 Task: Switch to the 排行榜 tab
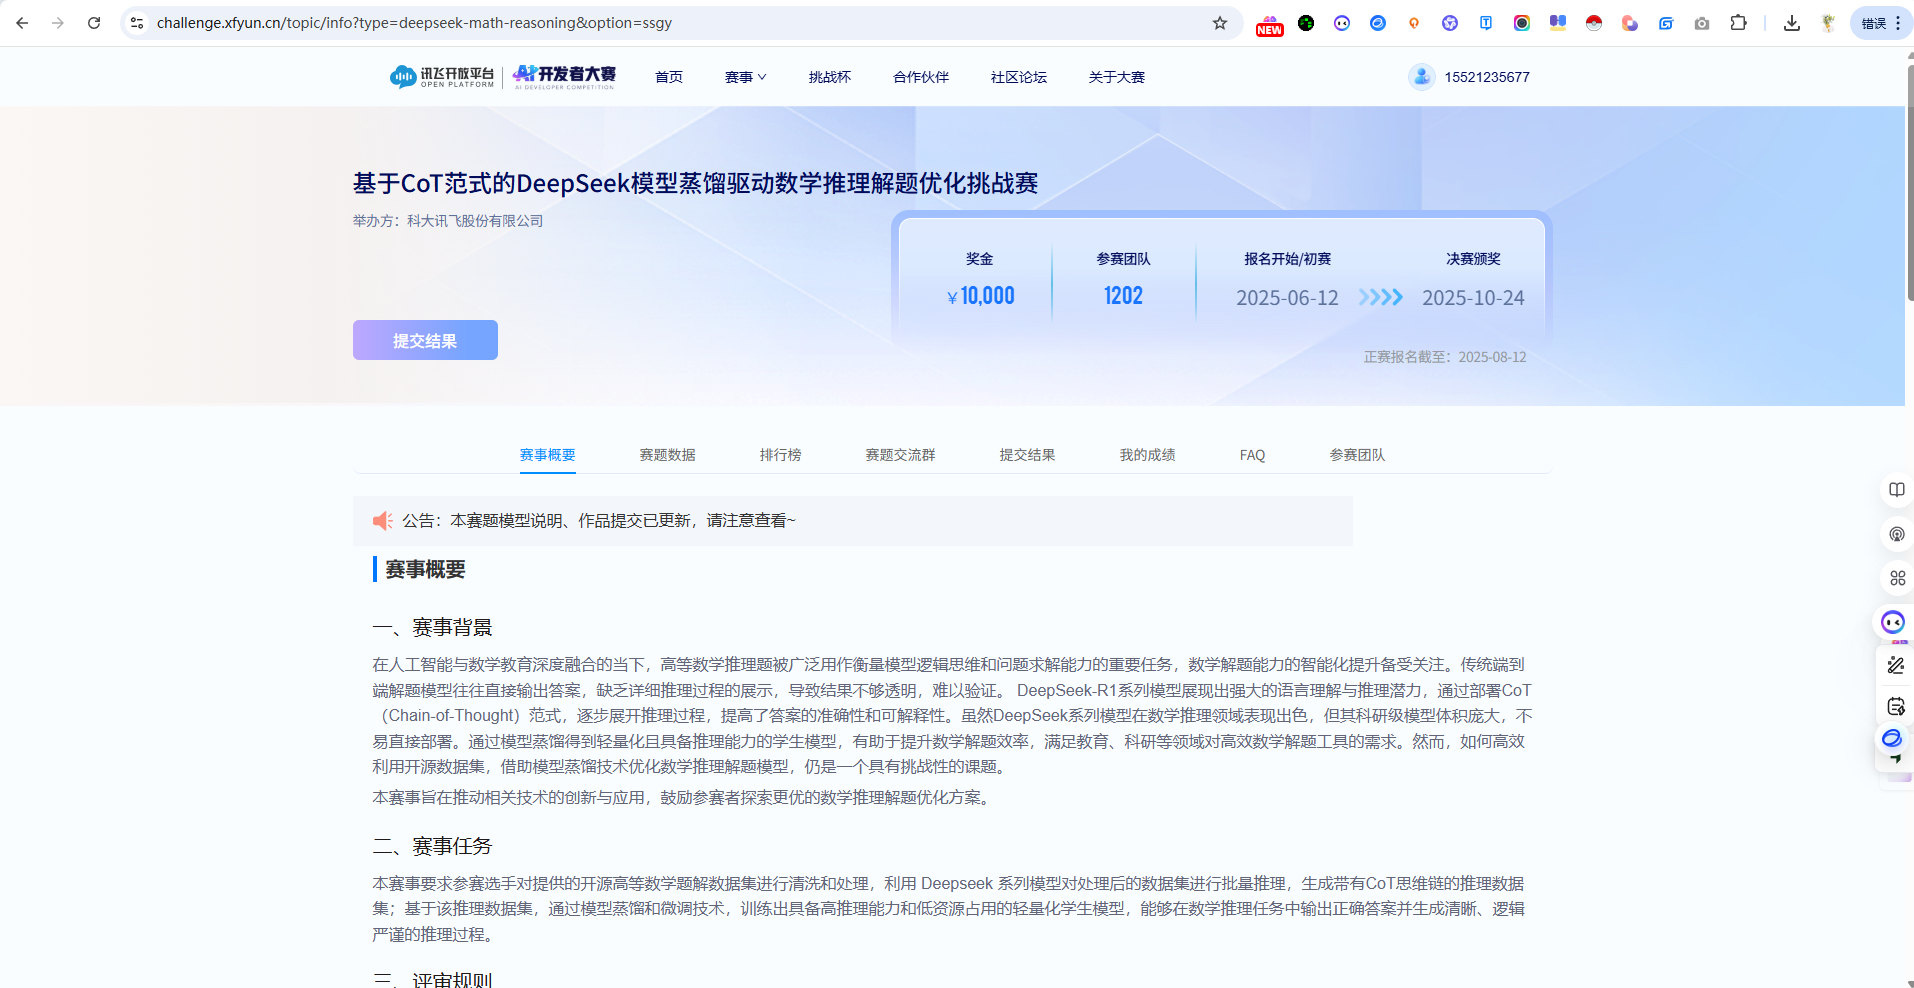[x=781, y=455]
